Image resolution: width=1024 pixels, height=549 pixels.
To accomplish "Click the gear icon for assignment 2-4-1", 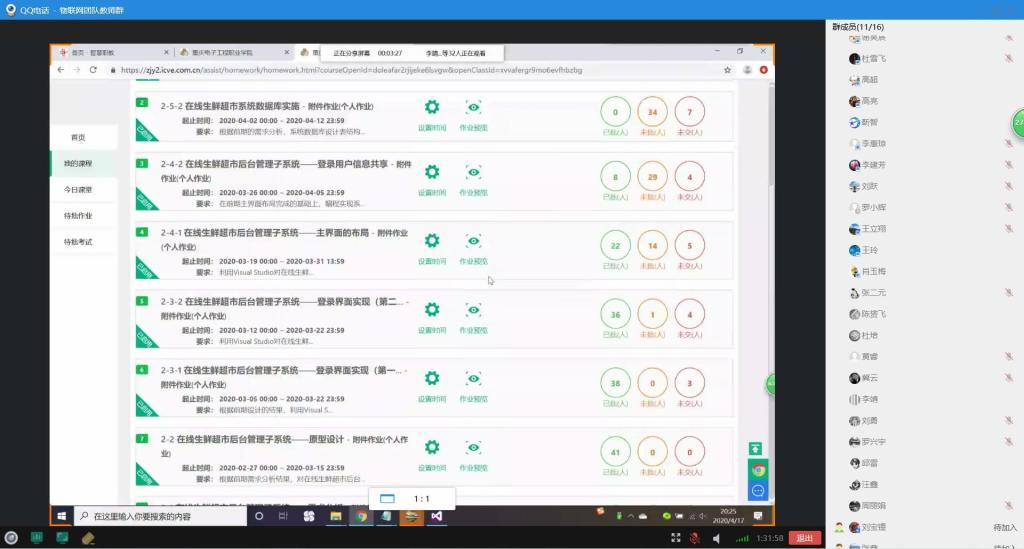I will [432, 241].
